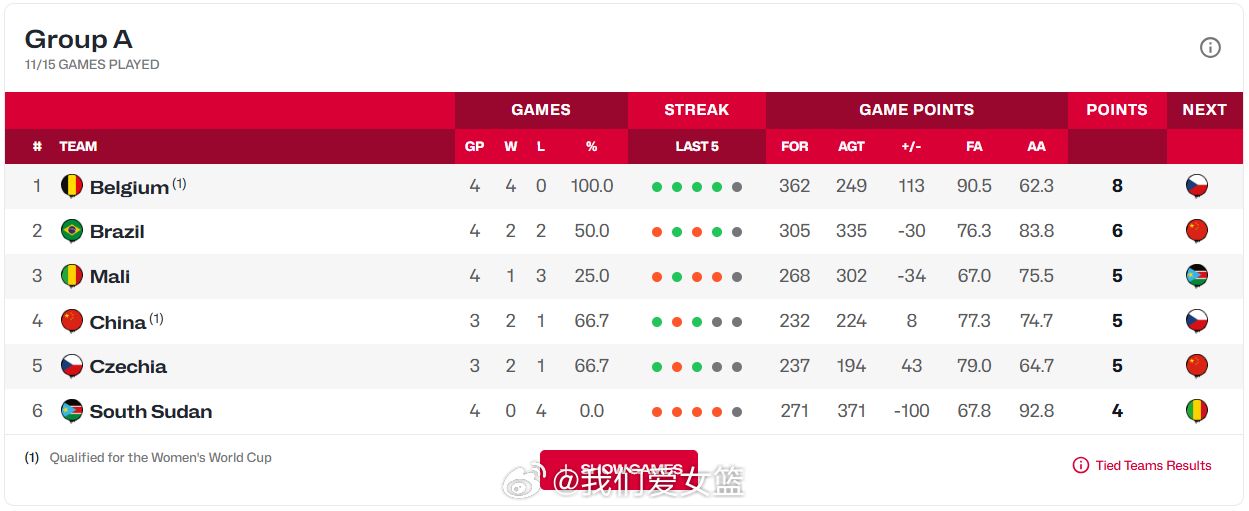Click the GAMES column group header
The height and width of the screenshot is (511, 1249).
541,110
